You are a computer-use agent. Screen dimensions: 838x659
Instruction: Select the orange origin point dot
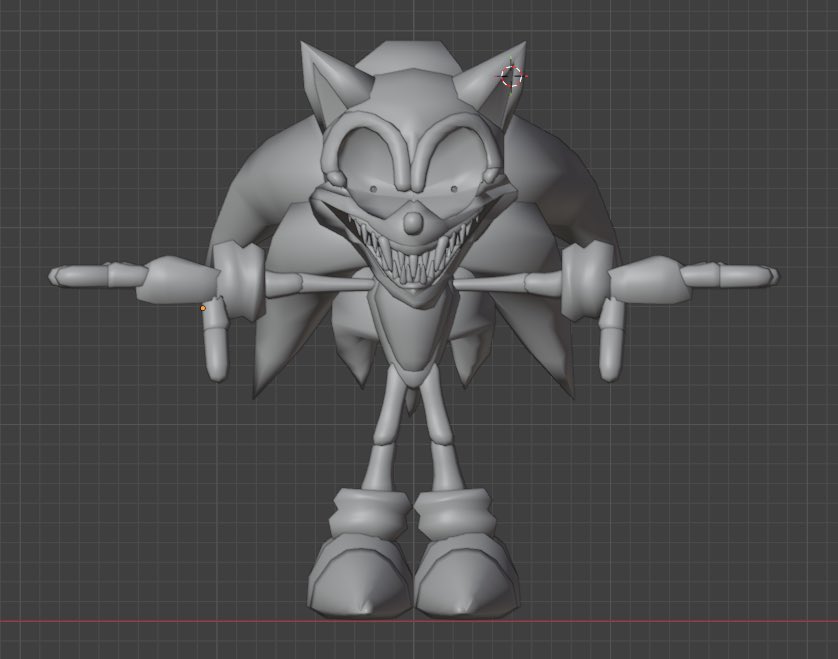coord(203,308)
